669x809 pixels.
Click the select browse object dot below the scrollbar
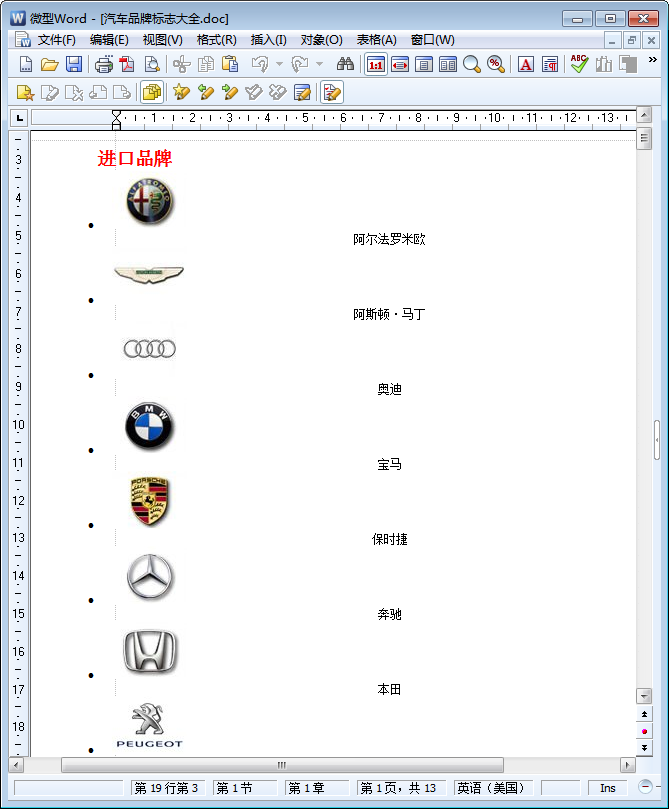coord(644,731)
